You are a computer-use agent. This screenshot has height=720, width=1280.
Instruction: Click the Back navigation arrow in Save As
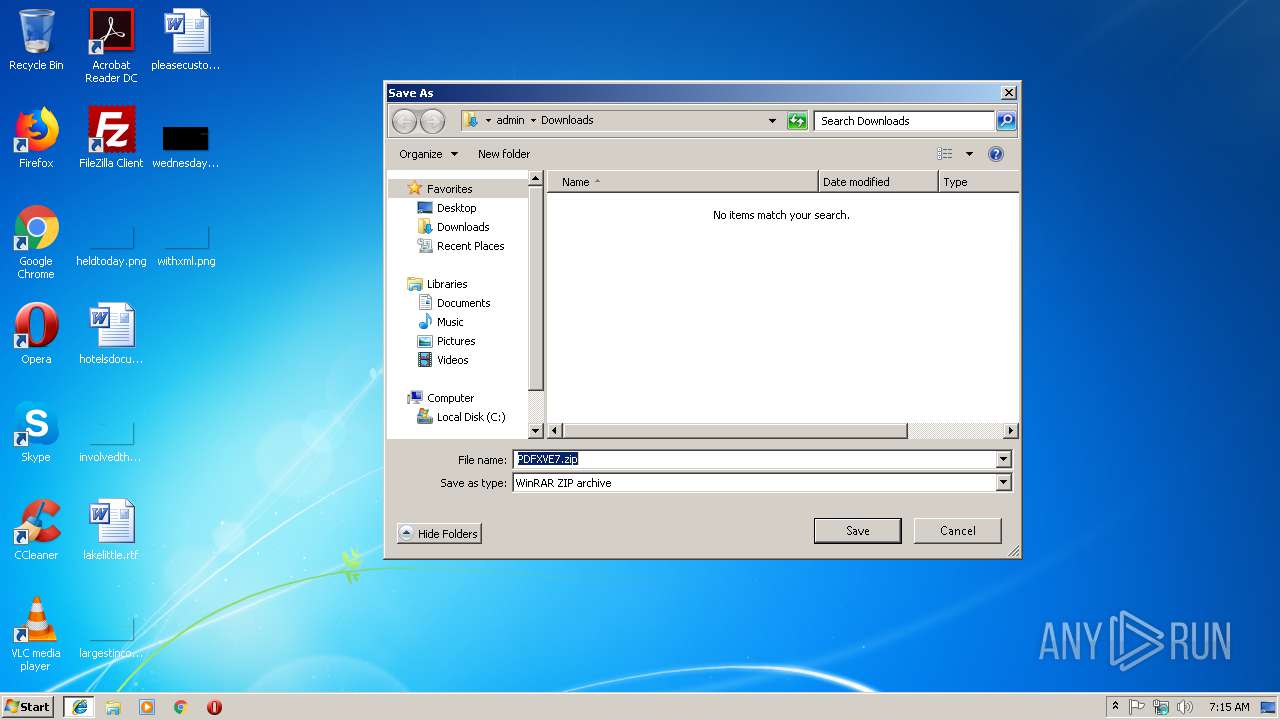click(404, 121)
